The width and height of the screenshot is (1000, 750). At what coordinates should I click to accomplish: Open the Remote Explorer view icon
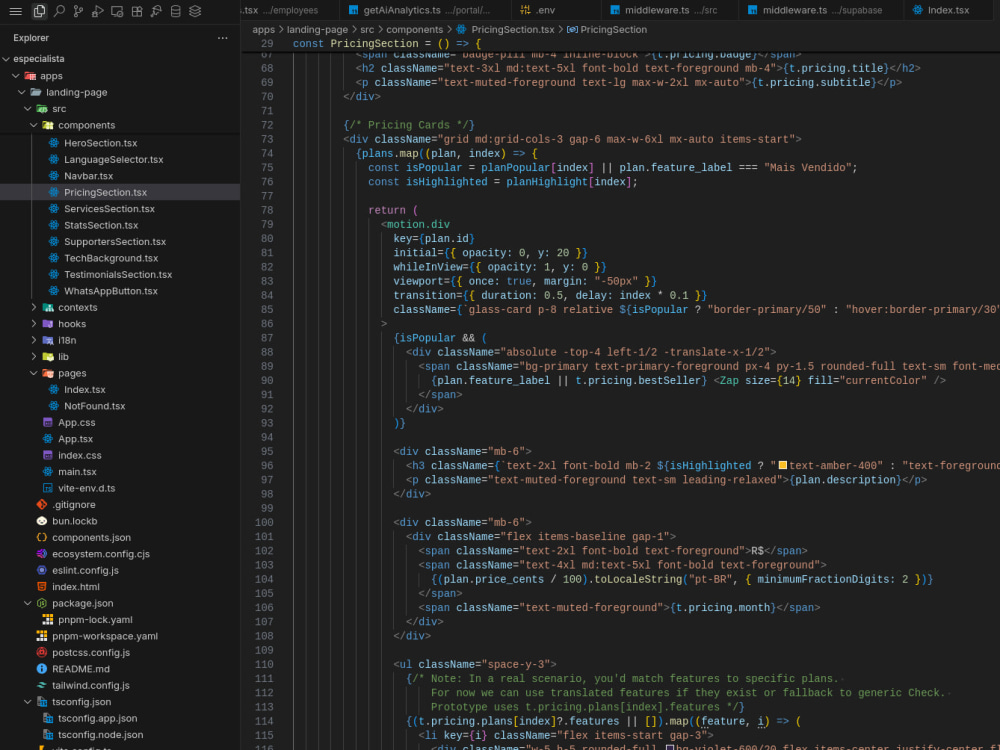click(x=117, y=11)
